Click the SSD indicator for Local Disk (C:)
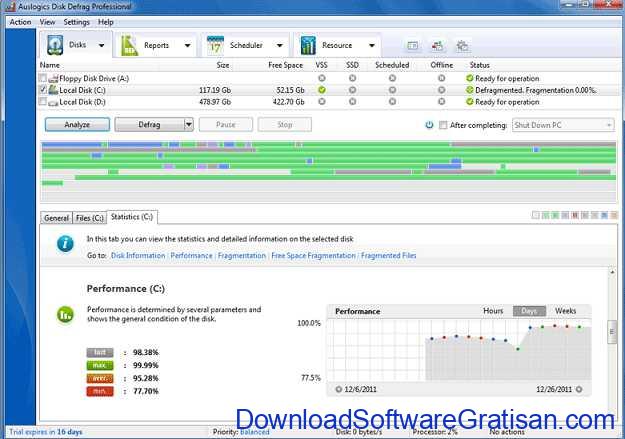The width and height of the screenshot is (625, 439). (352, 90)
